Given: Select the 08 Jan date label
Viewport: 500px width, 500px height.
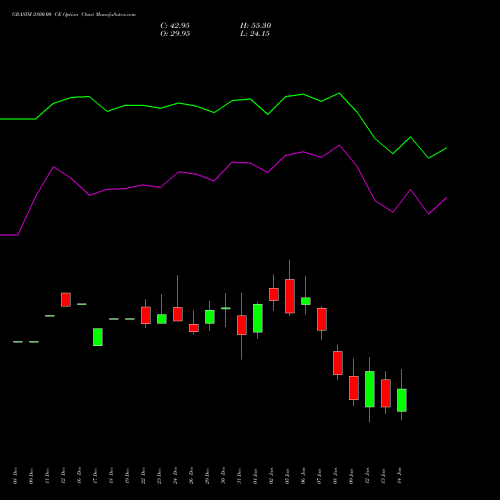Looking at the screenshot, I should (x=335, y=476).
